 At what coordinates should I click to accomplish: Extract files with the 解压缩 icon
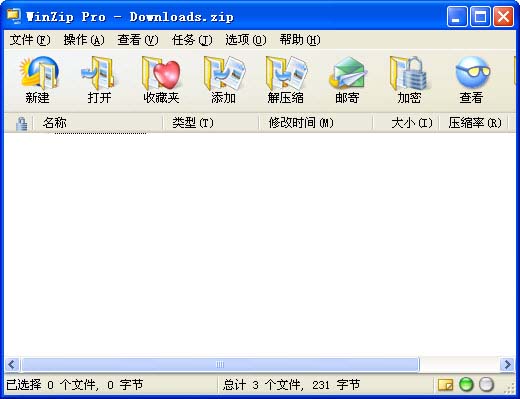[x=285, y=80]
